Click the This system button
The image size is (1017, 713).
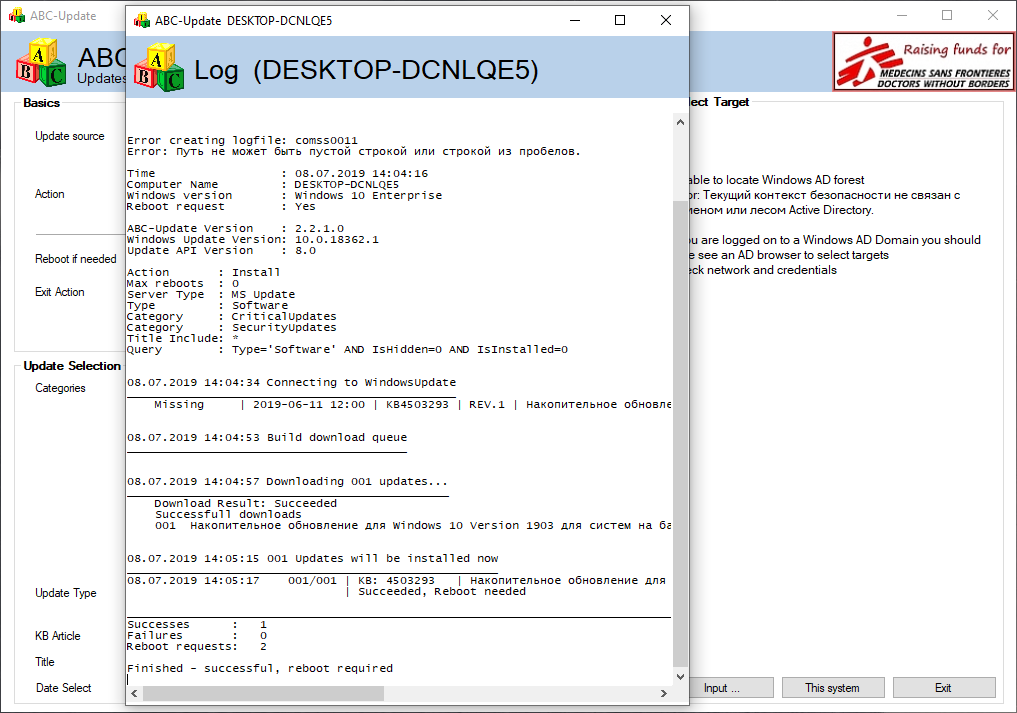coord(833,688)
